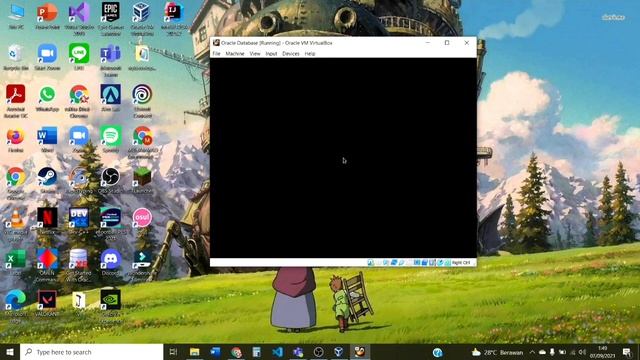Select the Recycle Bin icon

pyautogui.click(x=15, y=58)
